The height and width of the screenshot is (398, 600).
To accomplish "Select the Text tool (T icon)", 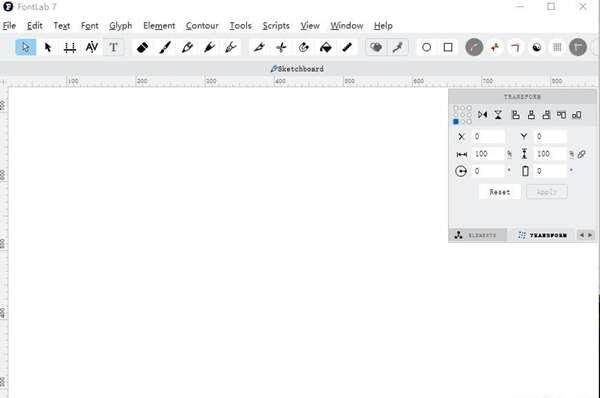I will (113, 47).
